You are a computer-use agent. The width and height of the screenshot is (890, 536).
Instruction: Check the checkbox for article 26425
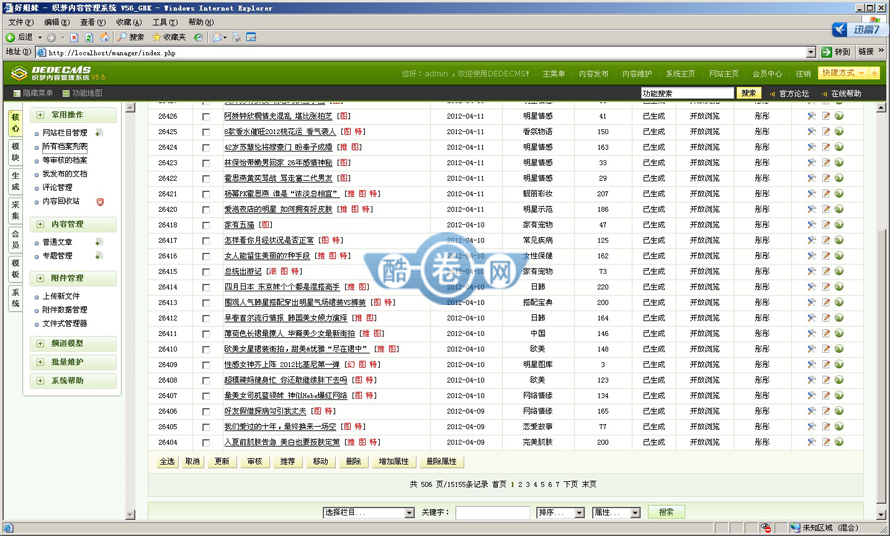pos(205,132)
